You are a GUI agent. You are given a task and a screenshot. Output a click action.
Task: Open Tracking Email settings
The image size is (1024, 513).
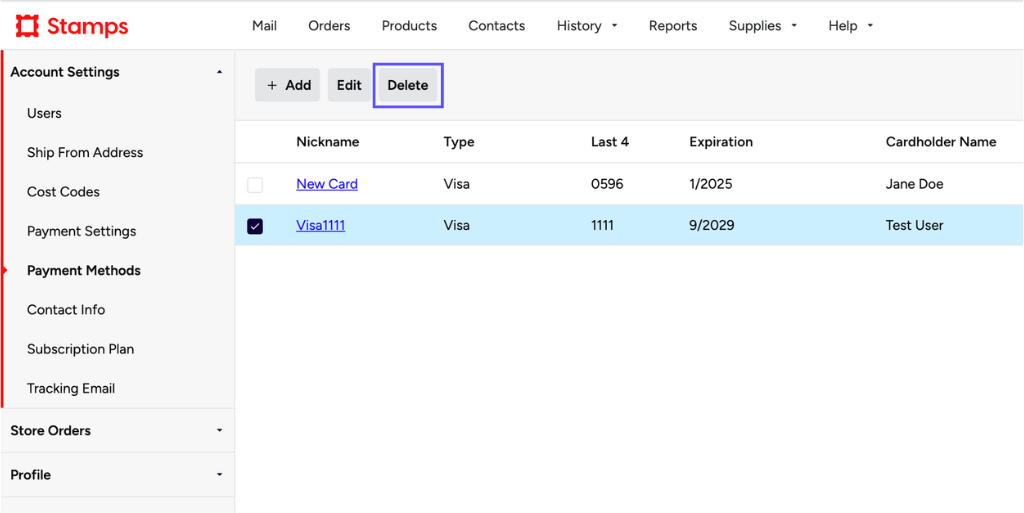71,388
